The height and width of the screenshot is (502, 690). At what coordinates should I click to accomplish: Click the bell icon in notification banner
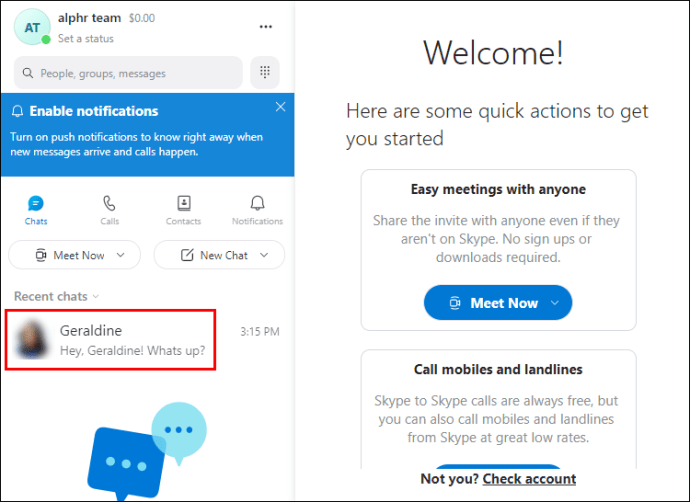(18, 111)
